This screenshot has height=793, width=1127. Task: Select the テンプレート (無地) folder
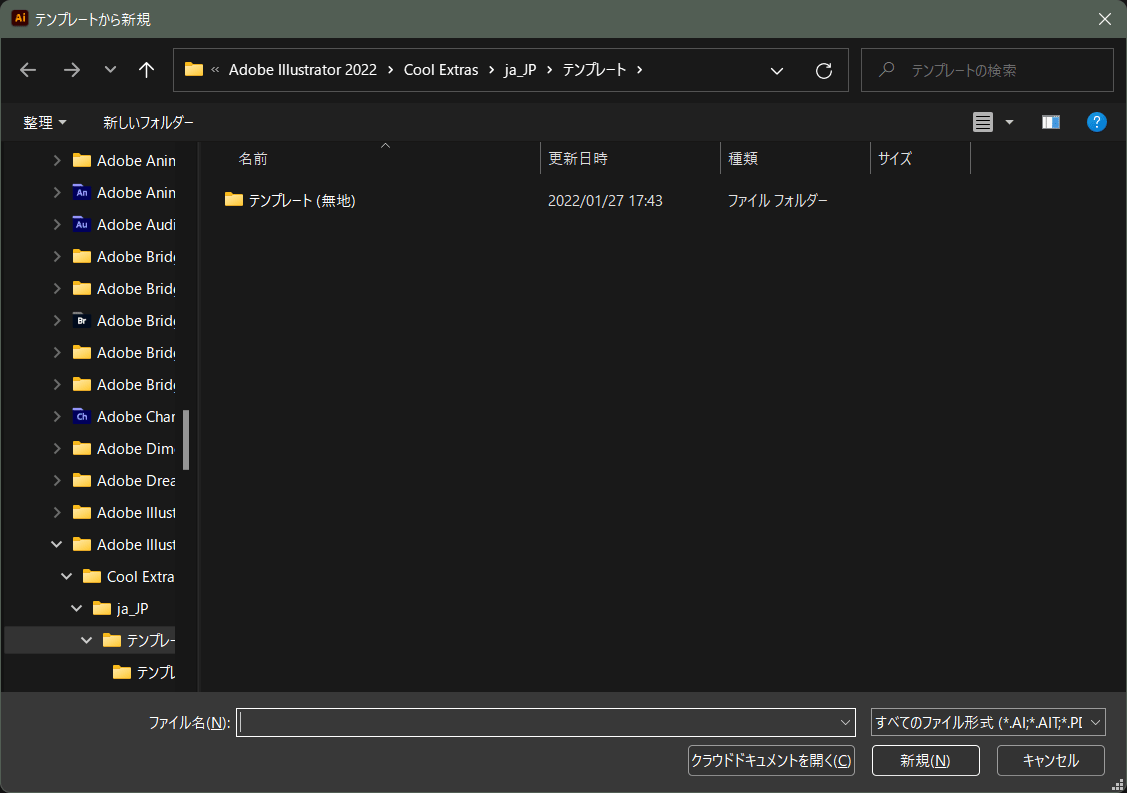tap(302, 201)
